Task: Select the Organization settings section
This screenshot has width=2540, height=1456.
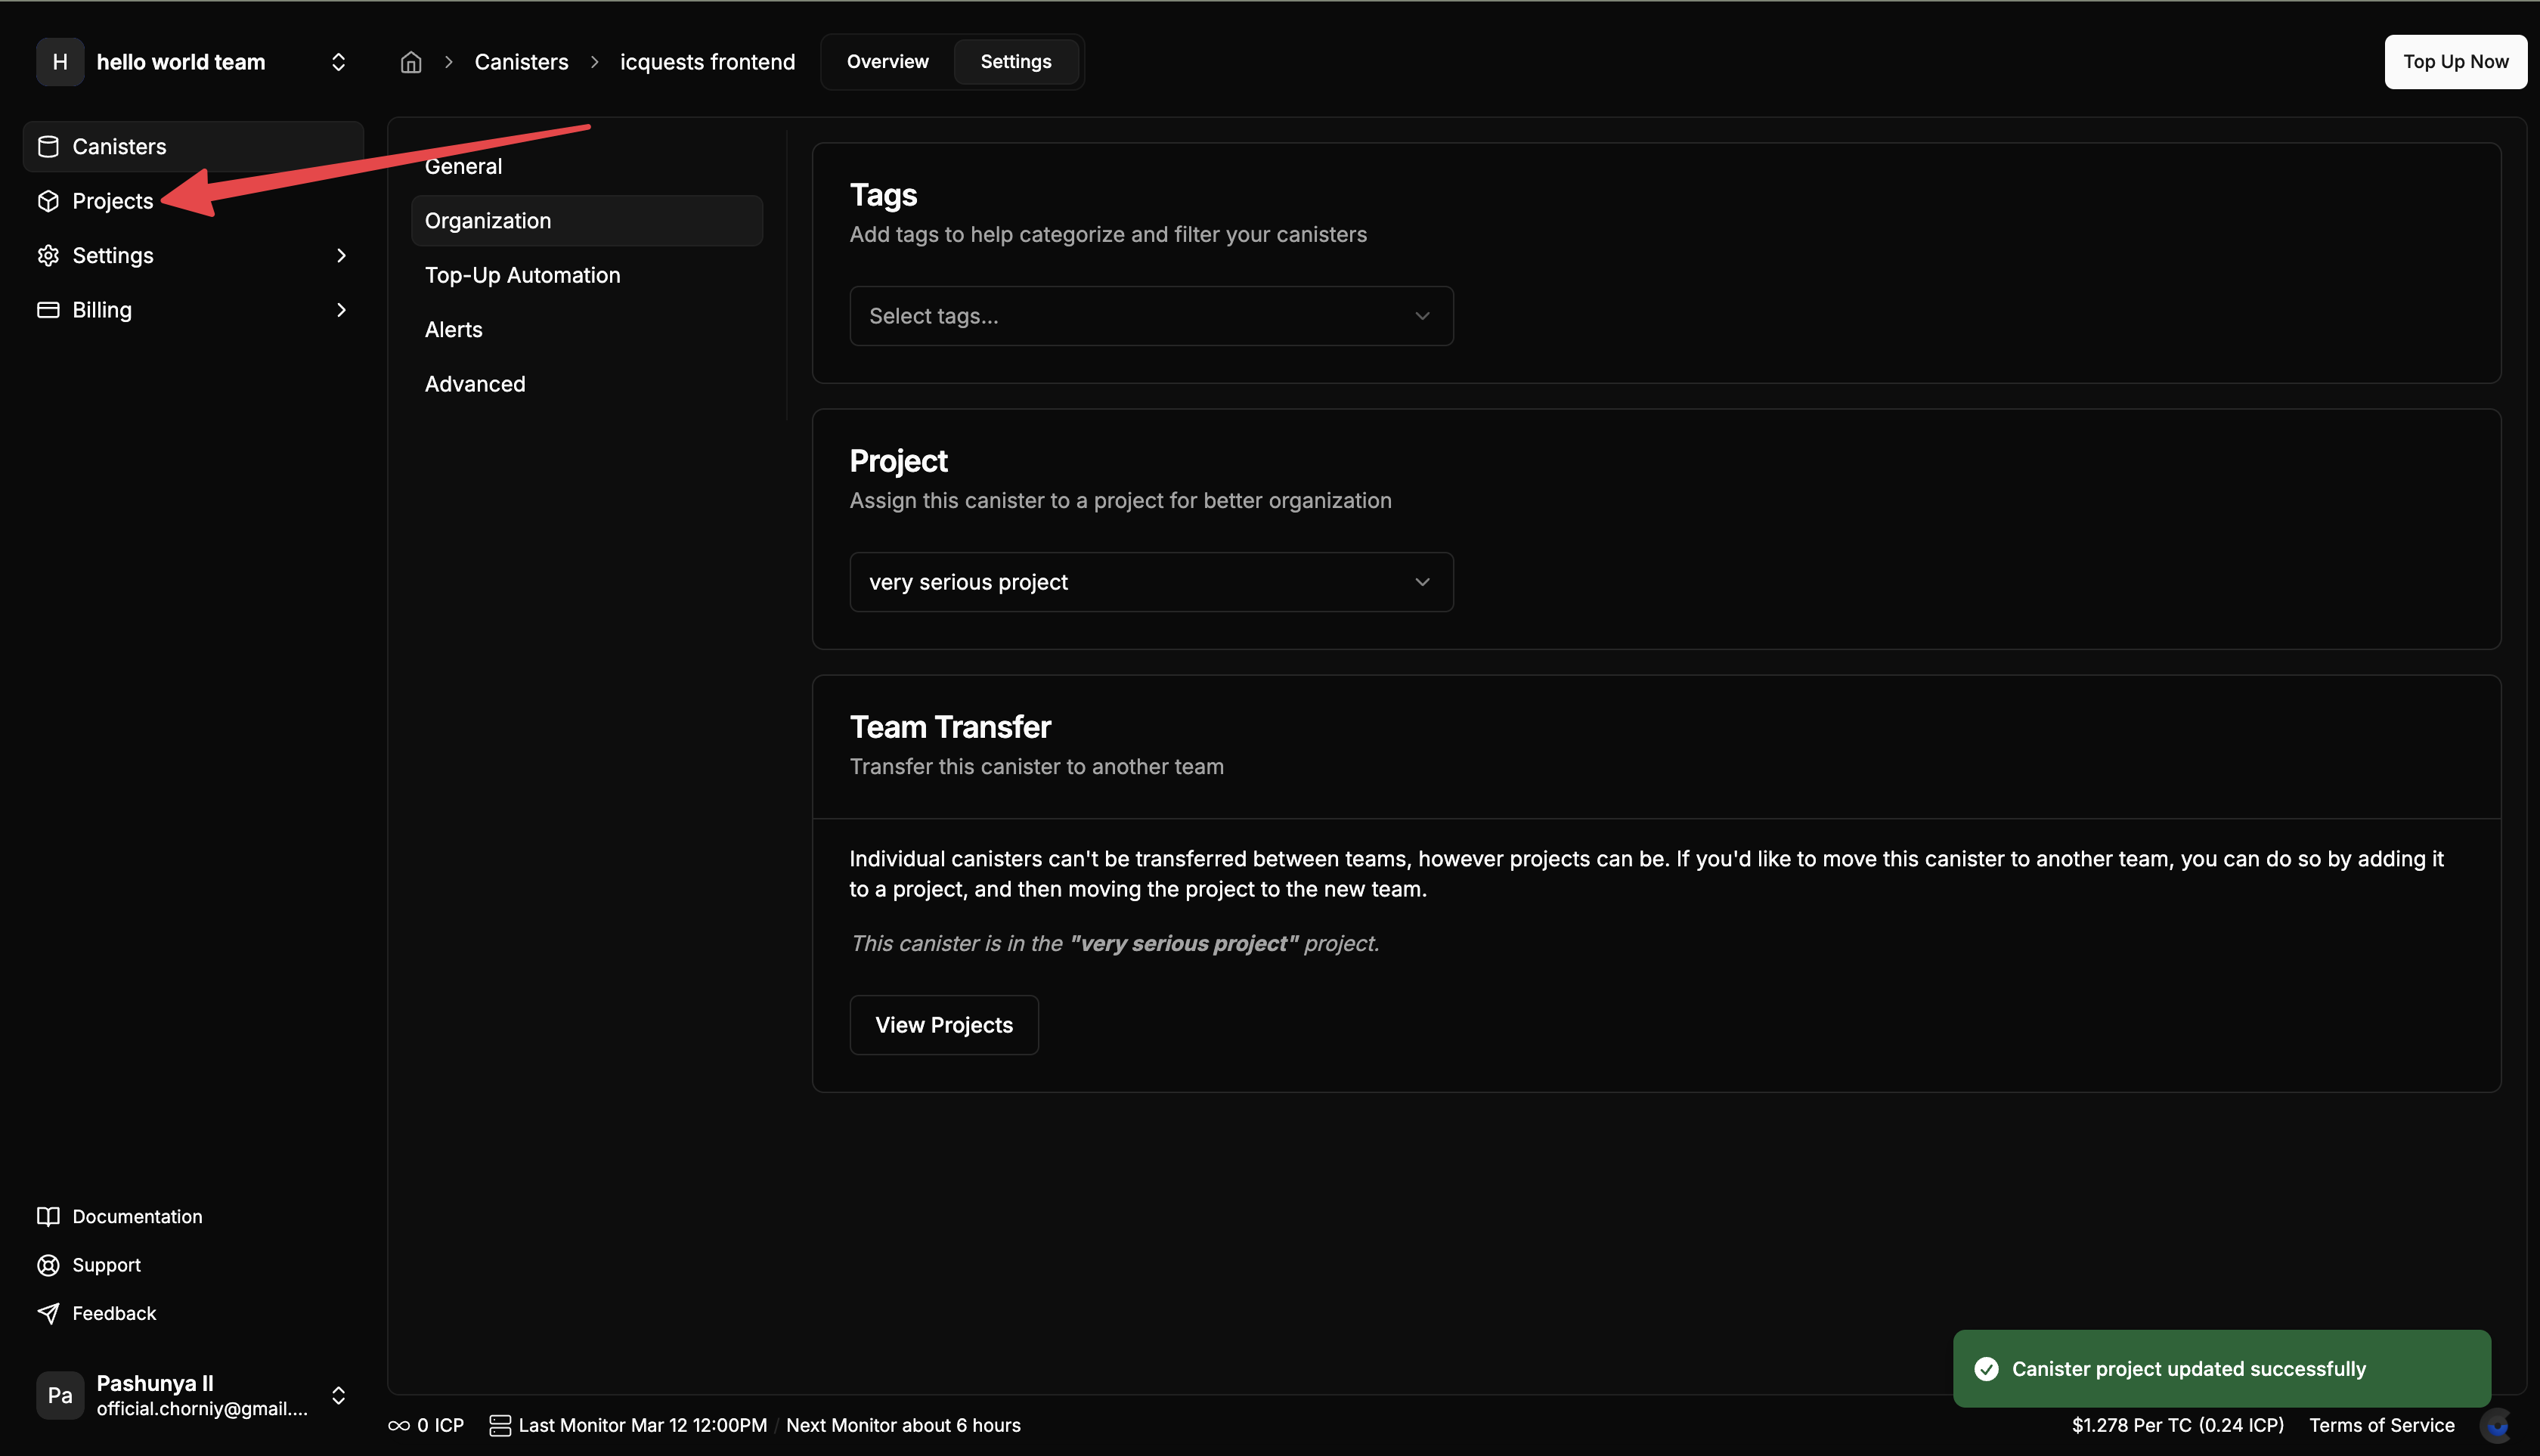Action: [x=587, y=220]
